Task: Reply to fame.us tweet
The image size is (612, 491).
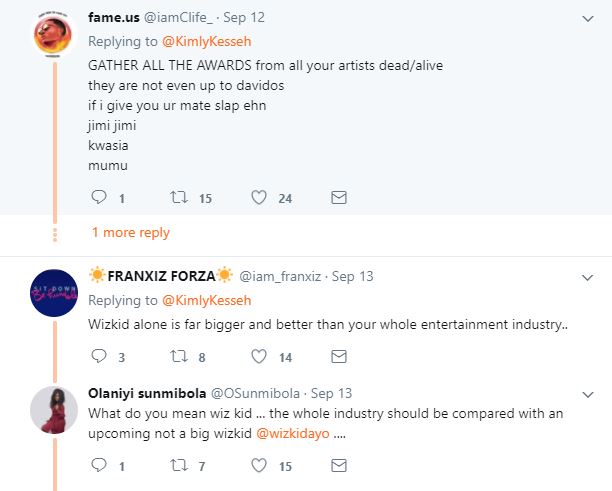Action: (x=99, y=198)
